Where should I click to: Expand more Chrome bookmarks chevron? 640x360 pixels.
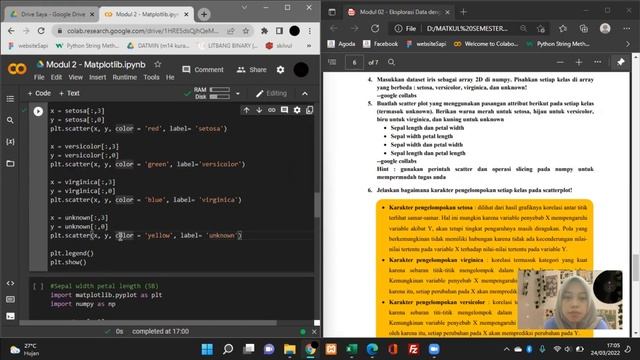click(309, 45)
